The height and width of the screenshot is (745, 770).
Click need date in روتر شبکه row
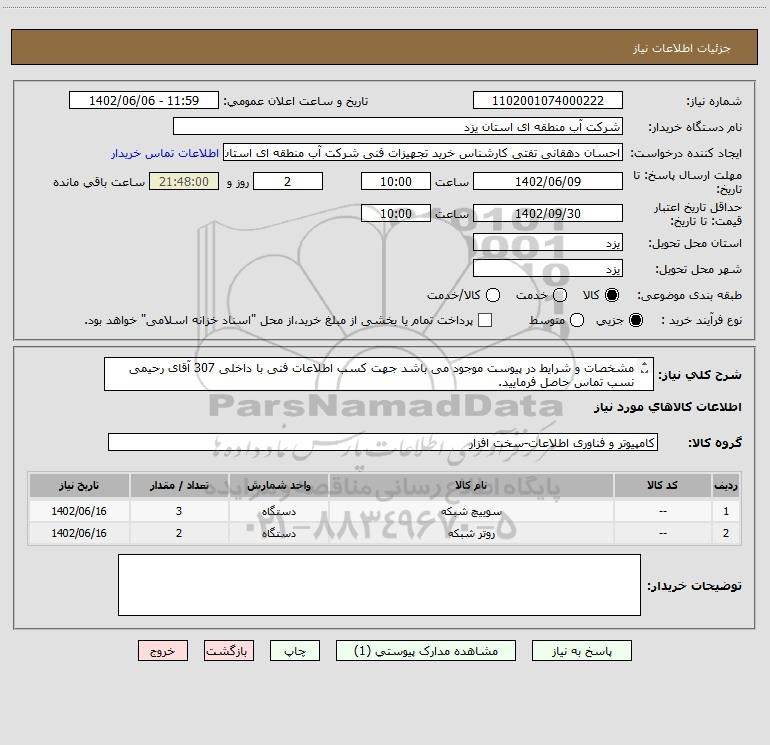79,533
